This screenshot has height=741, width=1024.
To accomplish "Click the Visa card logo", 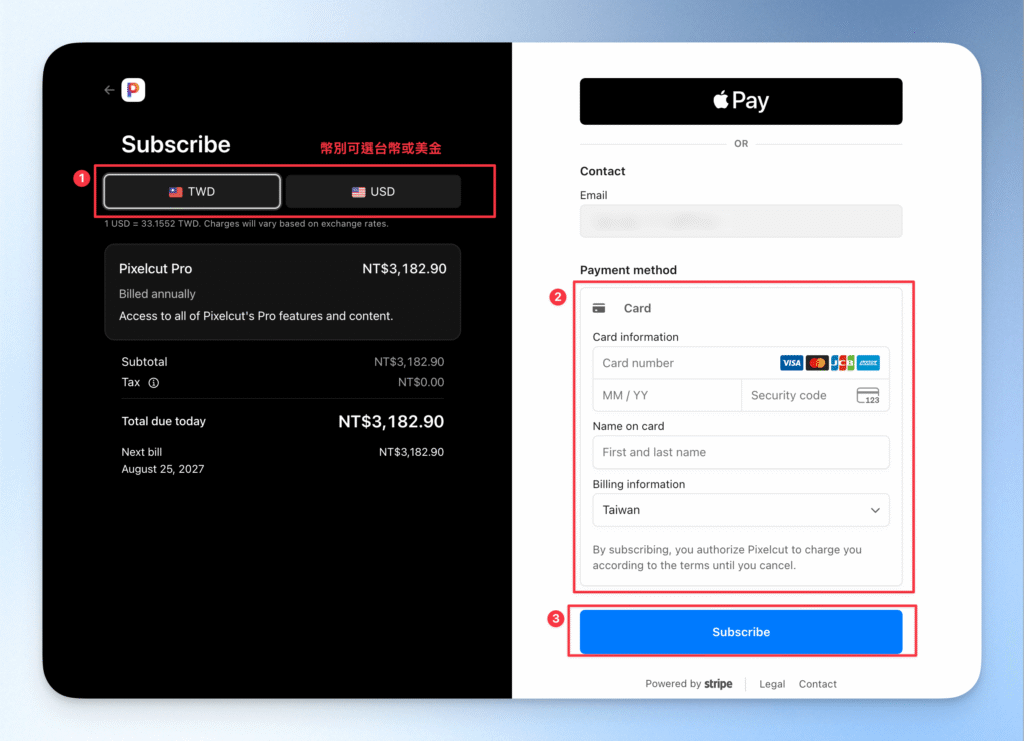I will pyautogui.click(x=792, y=363).
